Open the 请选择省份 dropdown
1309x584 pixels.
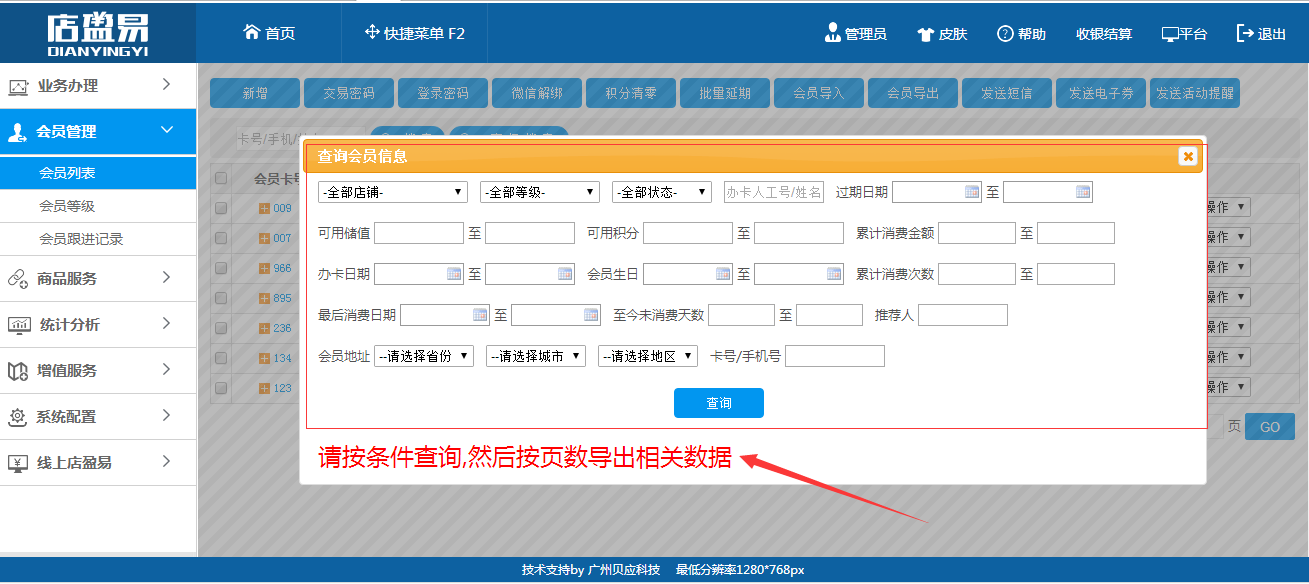(x=424, y=356)
